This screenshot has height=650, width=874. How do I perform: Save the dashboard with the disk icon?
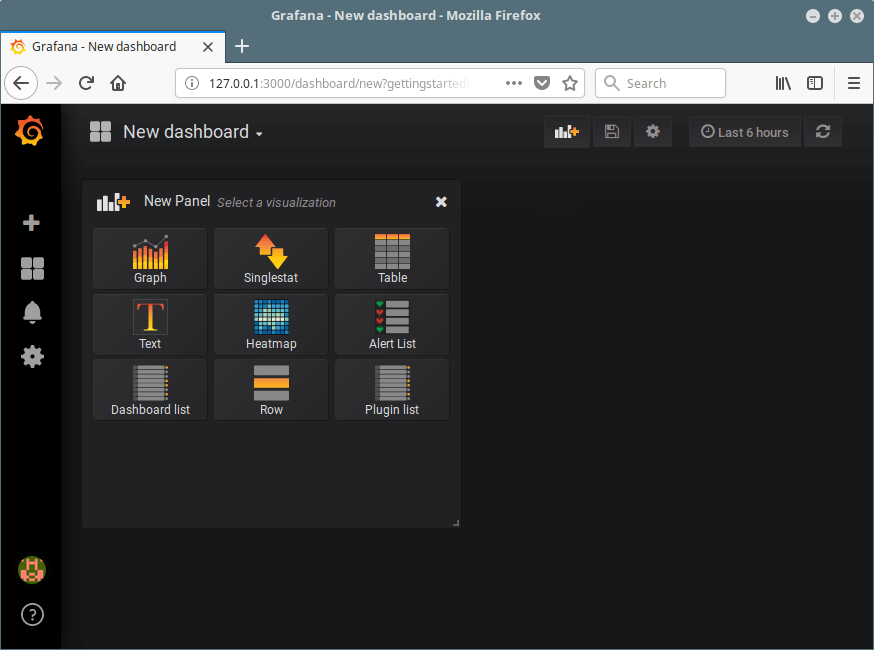612,132
